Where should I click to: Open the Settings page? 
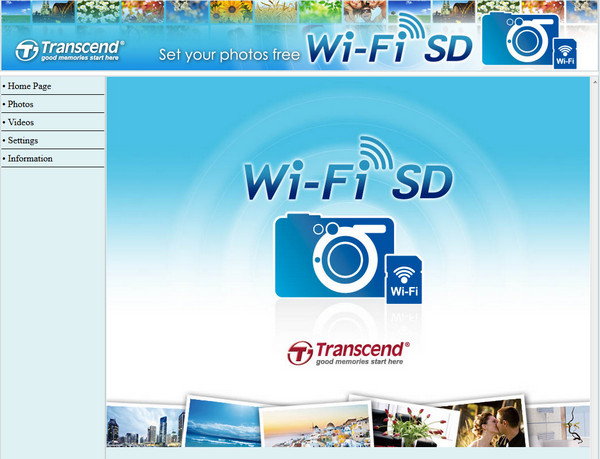point(23,140)
